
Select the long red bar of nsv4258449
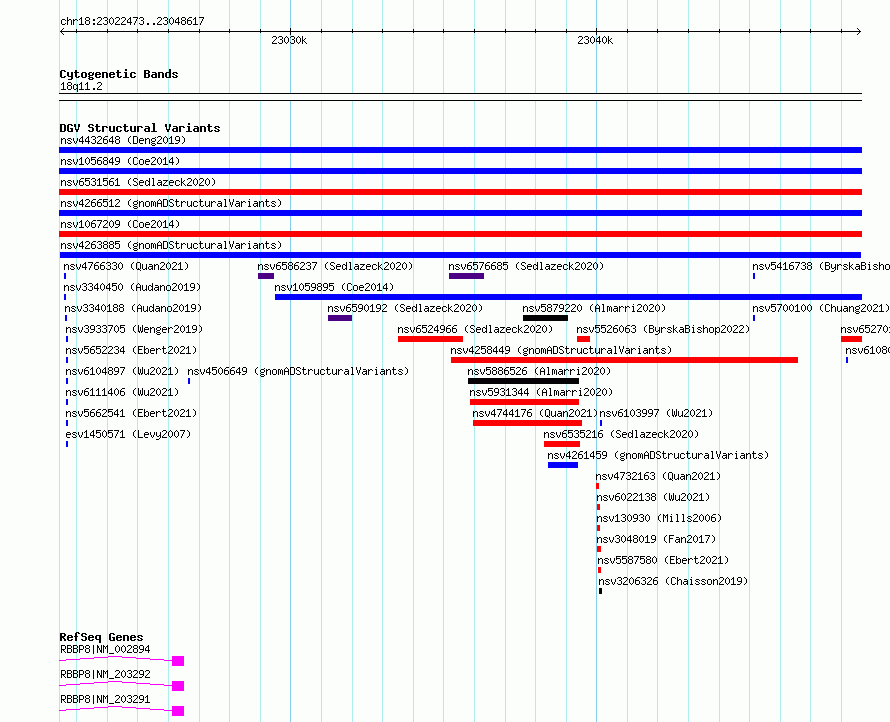[624, 360]
